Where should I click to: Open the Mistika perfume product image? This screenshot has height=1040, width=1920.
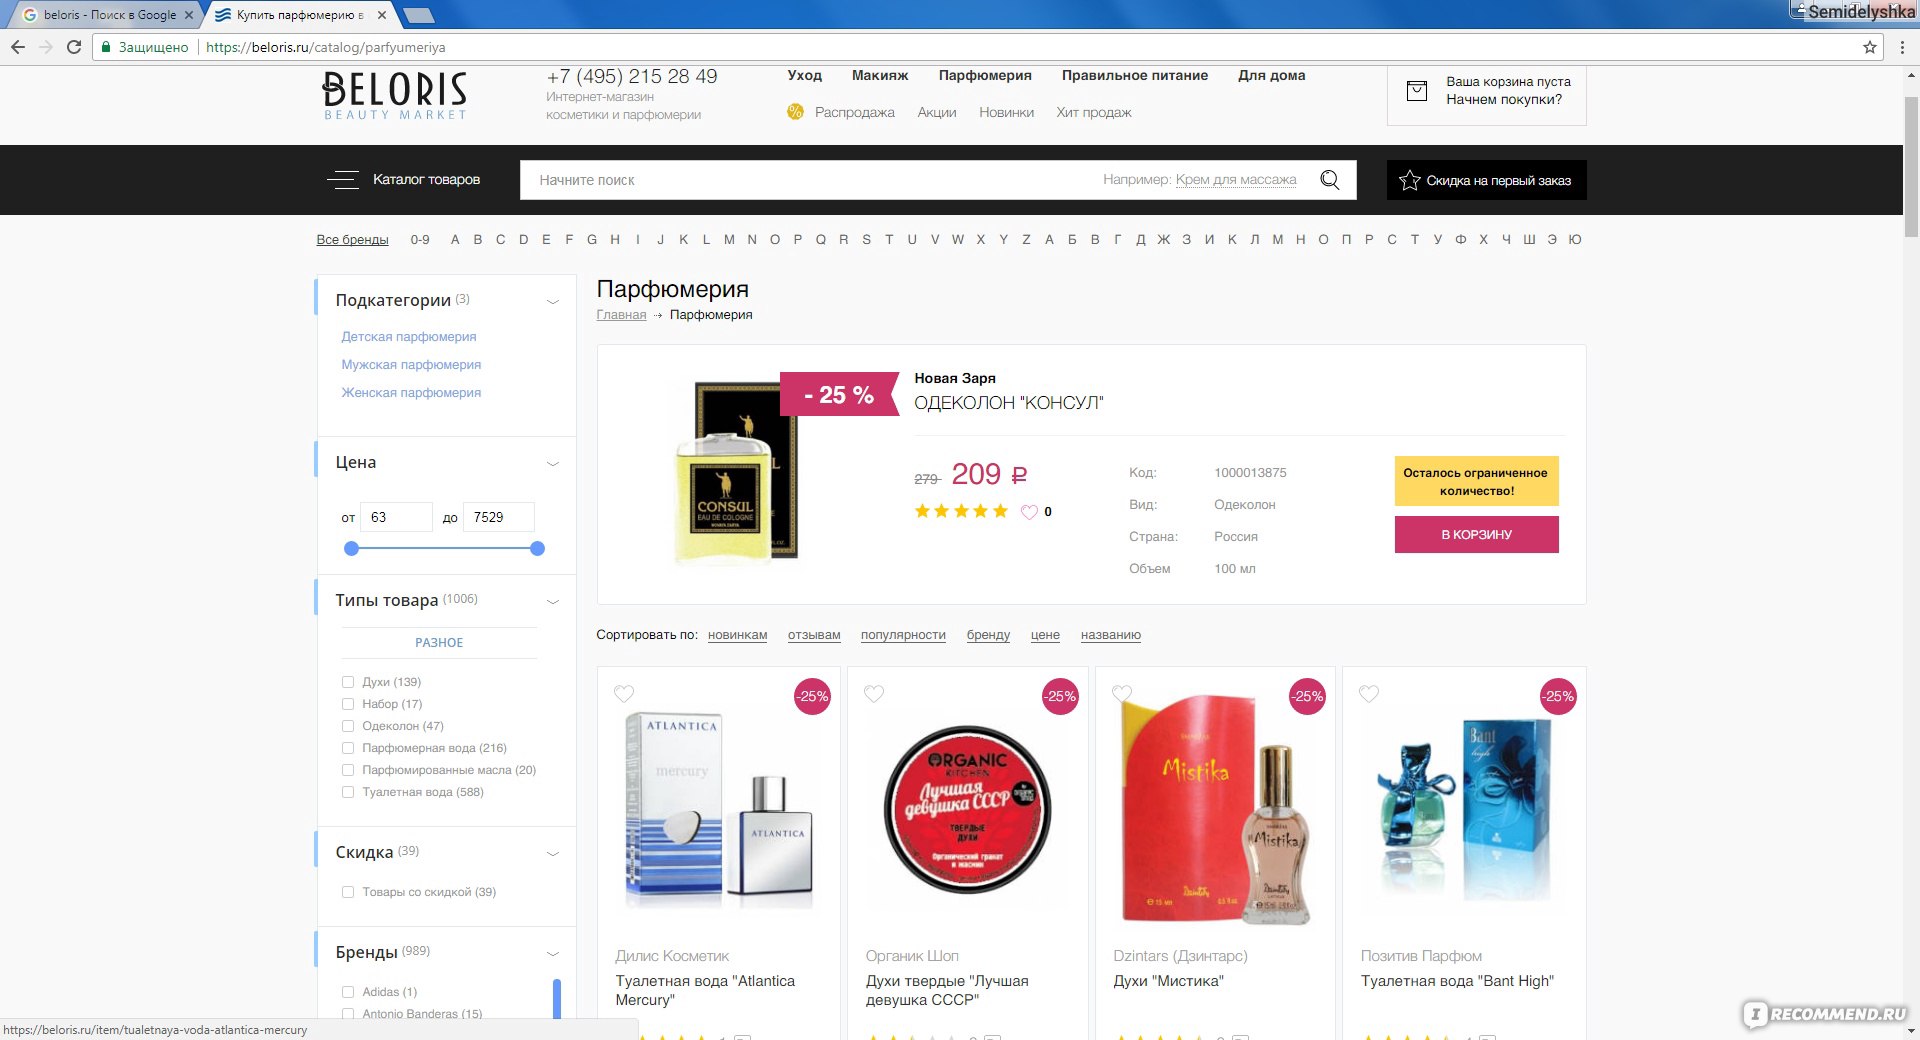point(1215,808)
